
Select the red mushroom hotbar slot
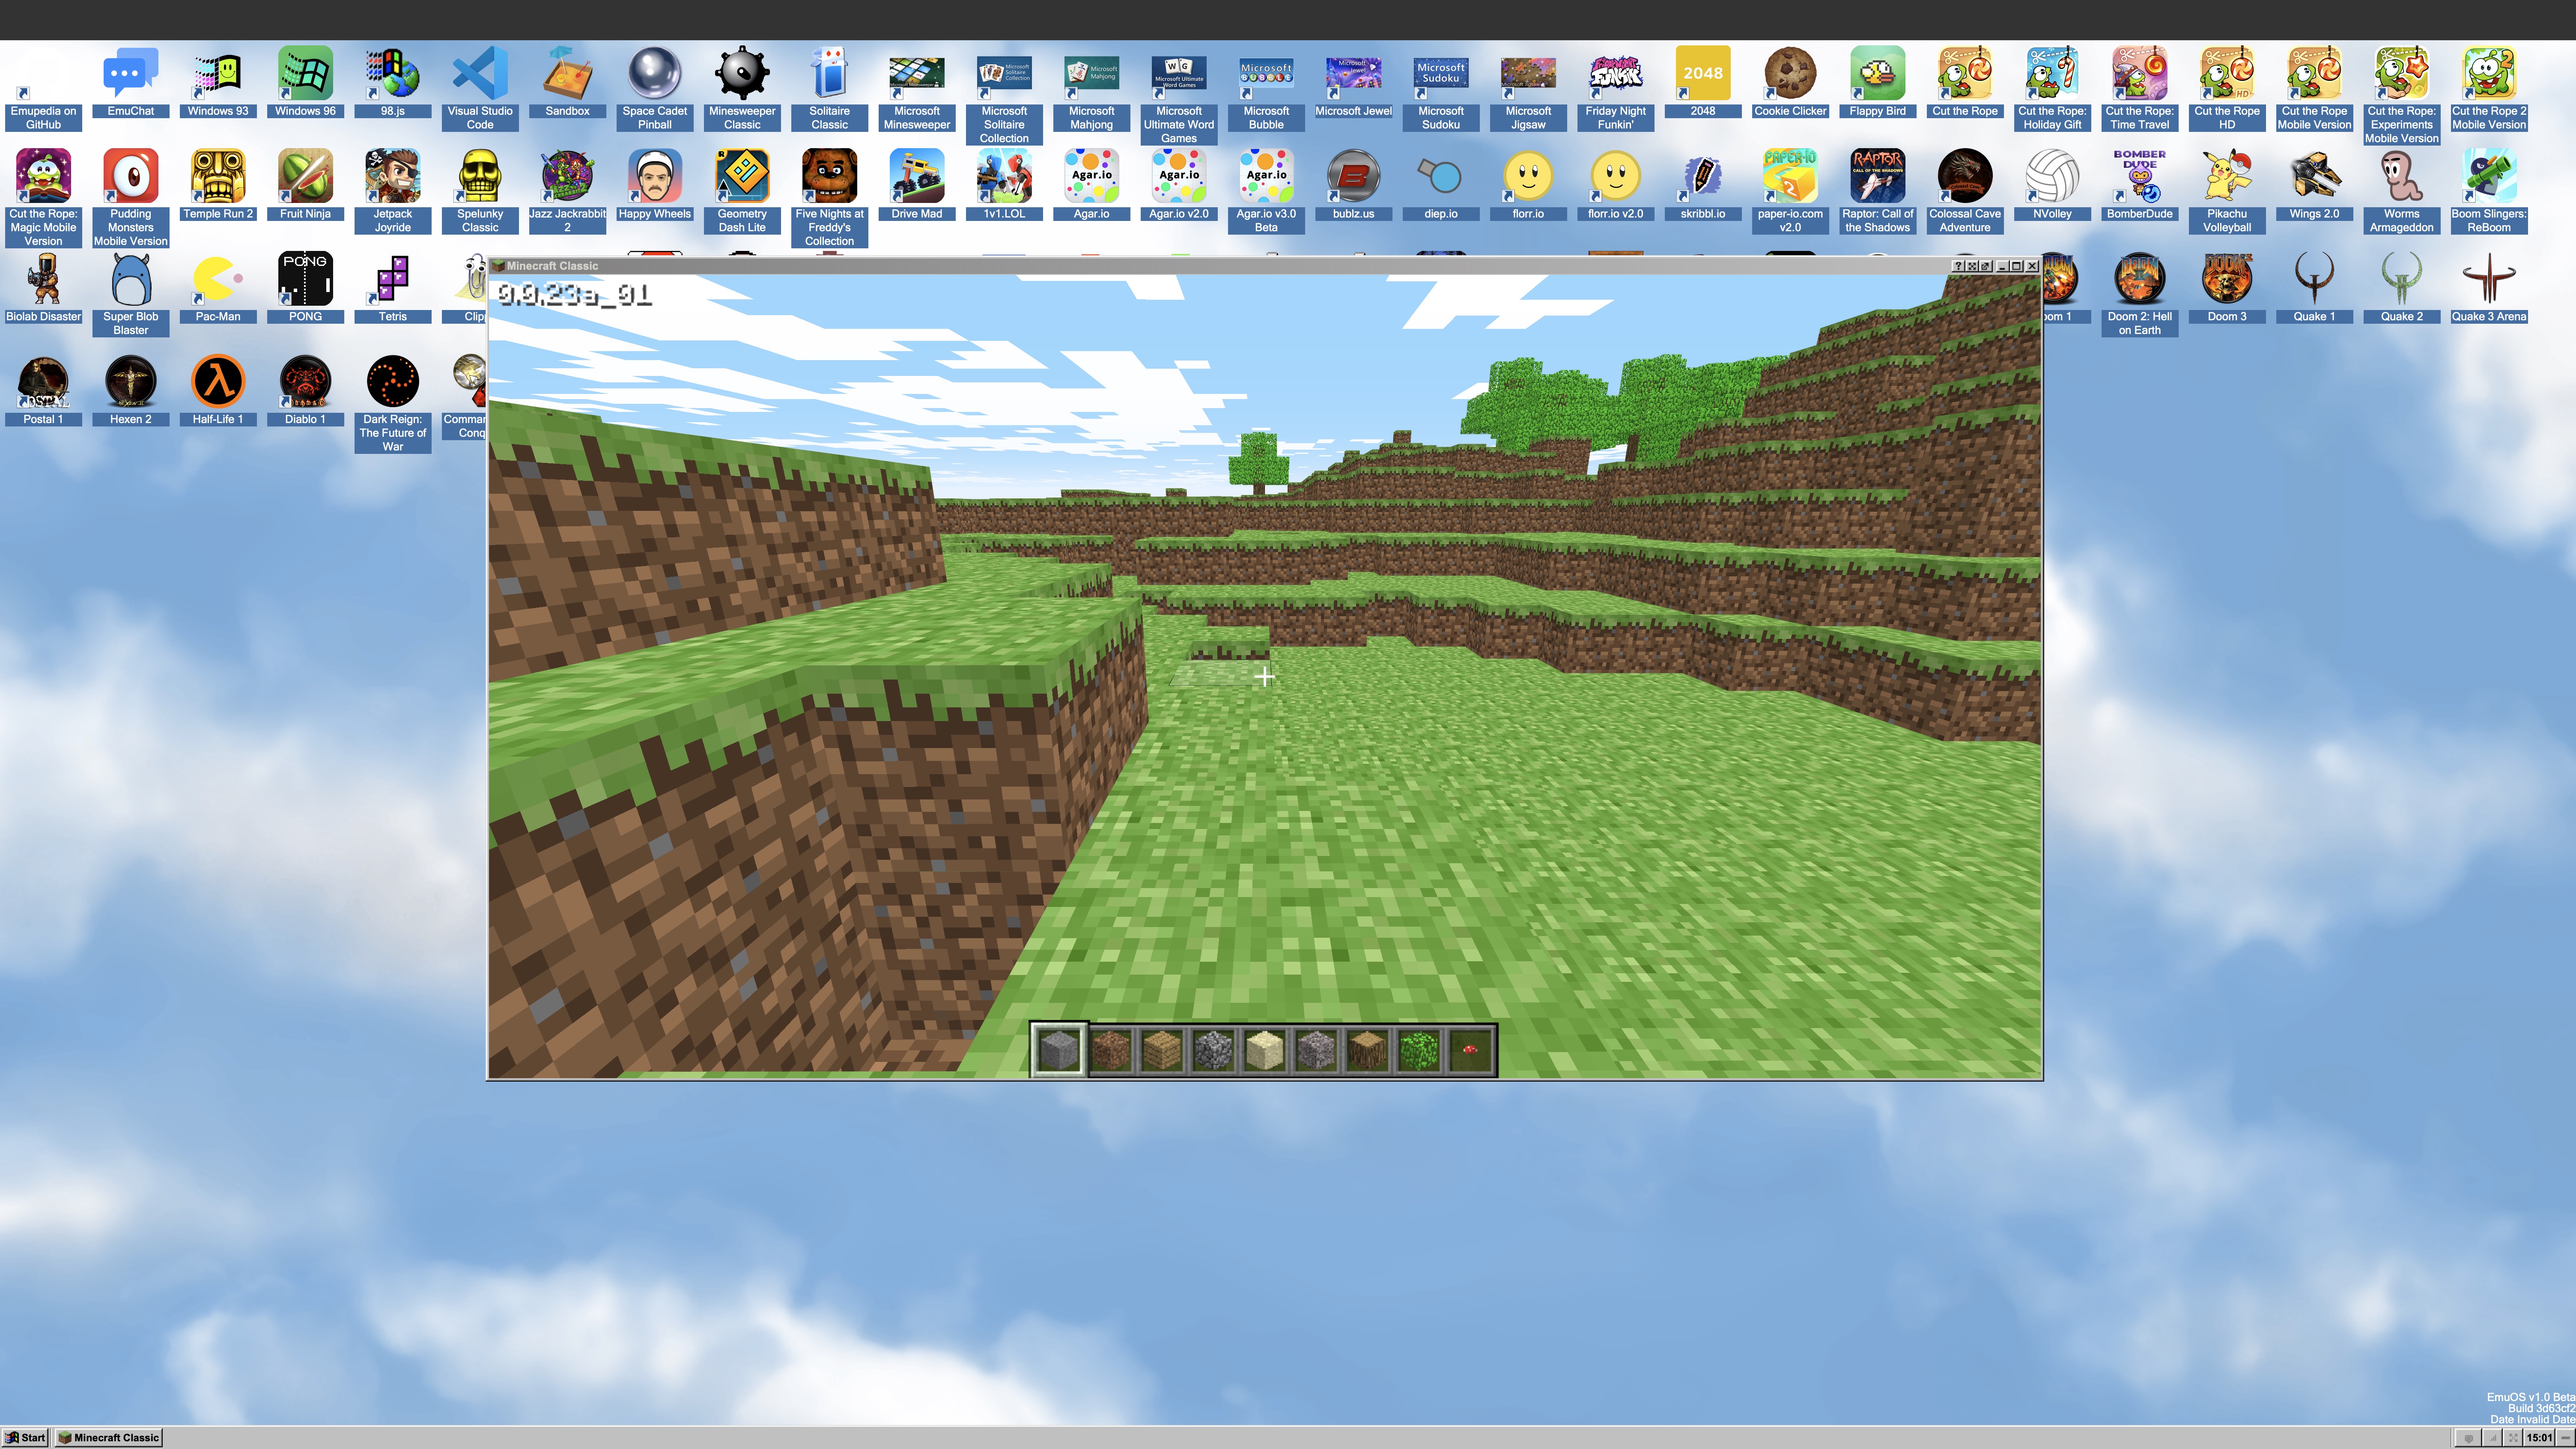[x=1471, y=1050]
